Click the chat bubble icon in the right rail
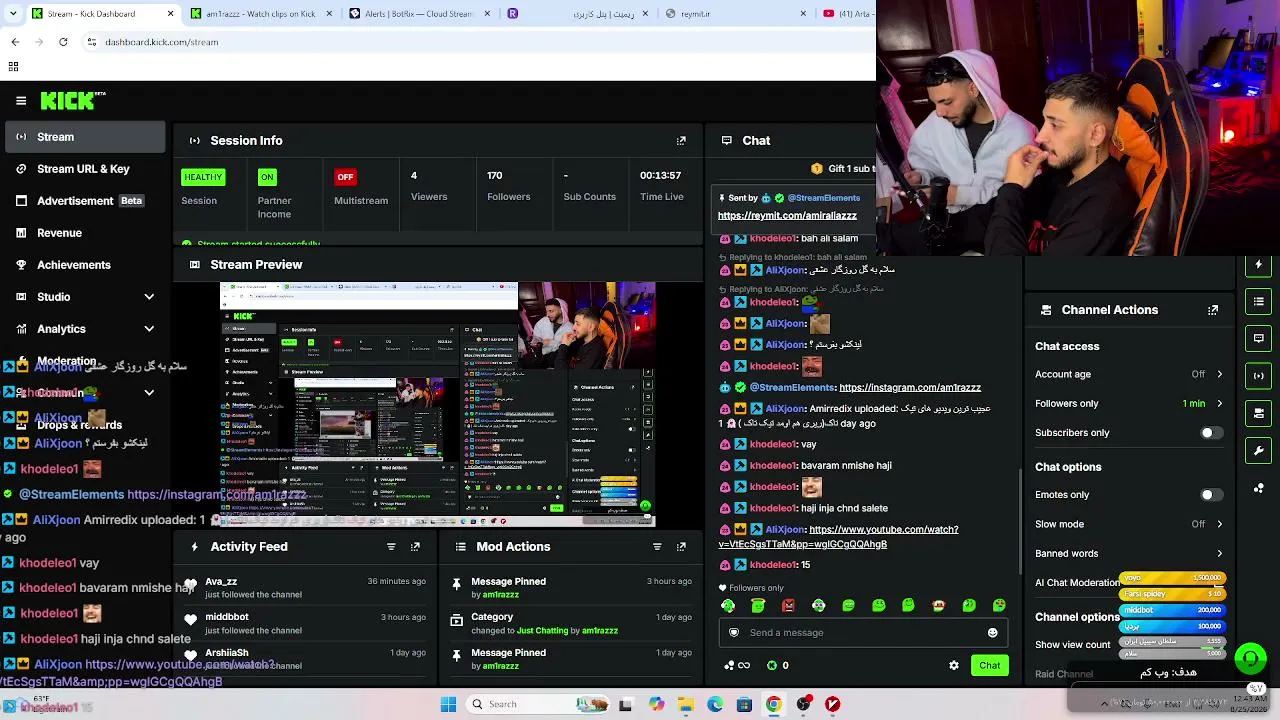 1258,338
